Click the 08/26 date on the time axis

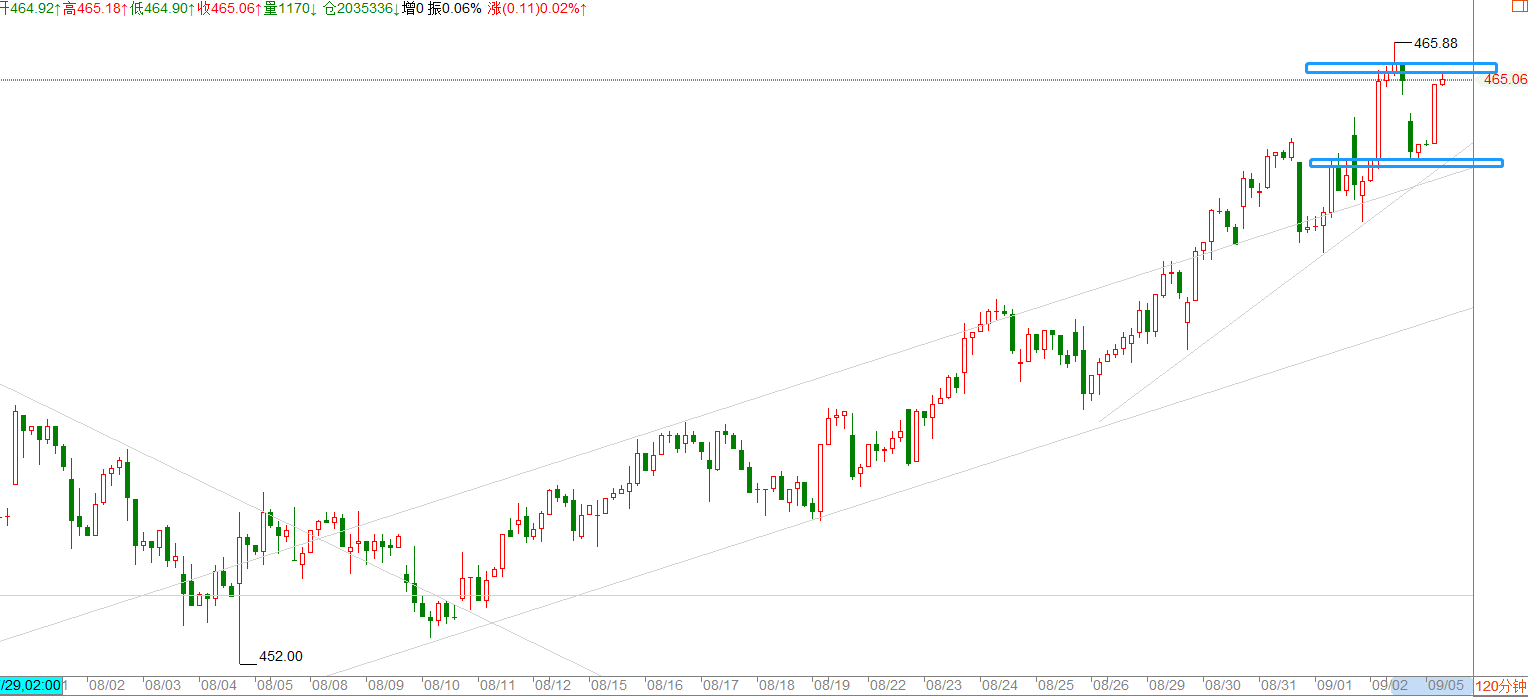click(1110, 686)
